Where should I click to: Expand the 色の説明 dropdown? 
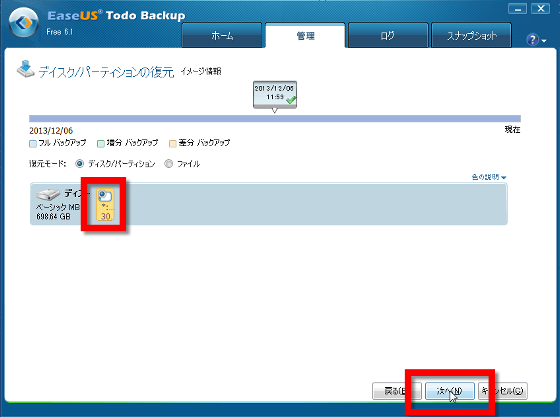489,177
